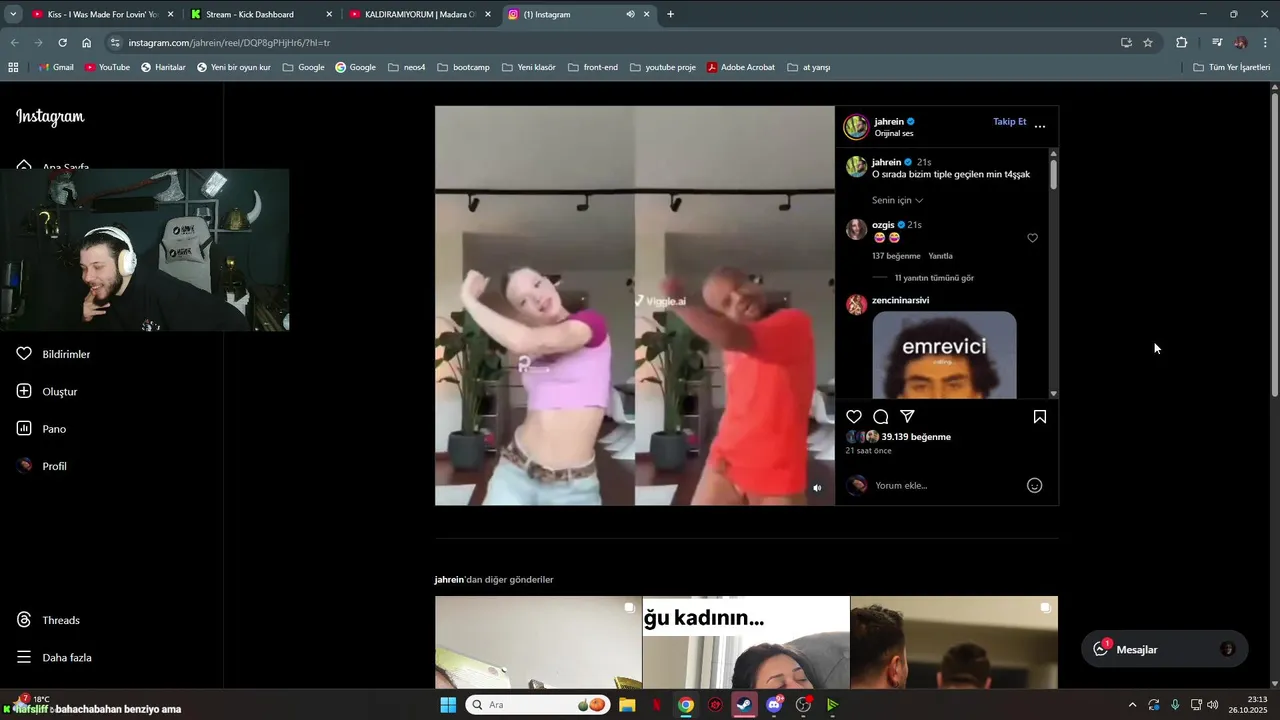Show hidden system tray icons
The image size is (1280, 720).
pyautogui.click(x=1132, y=705)
